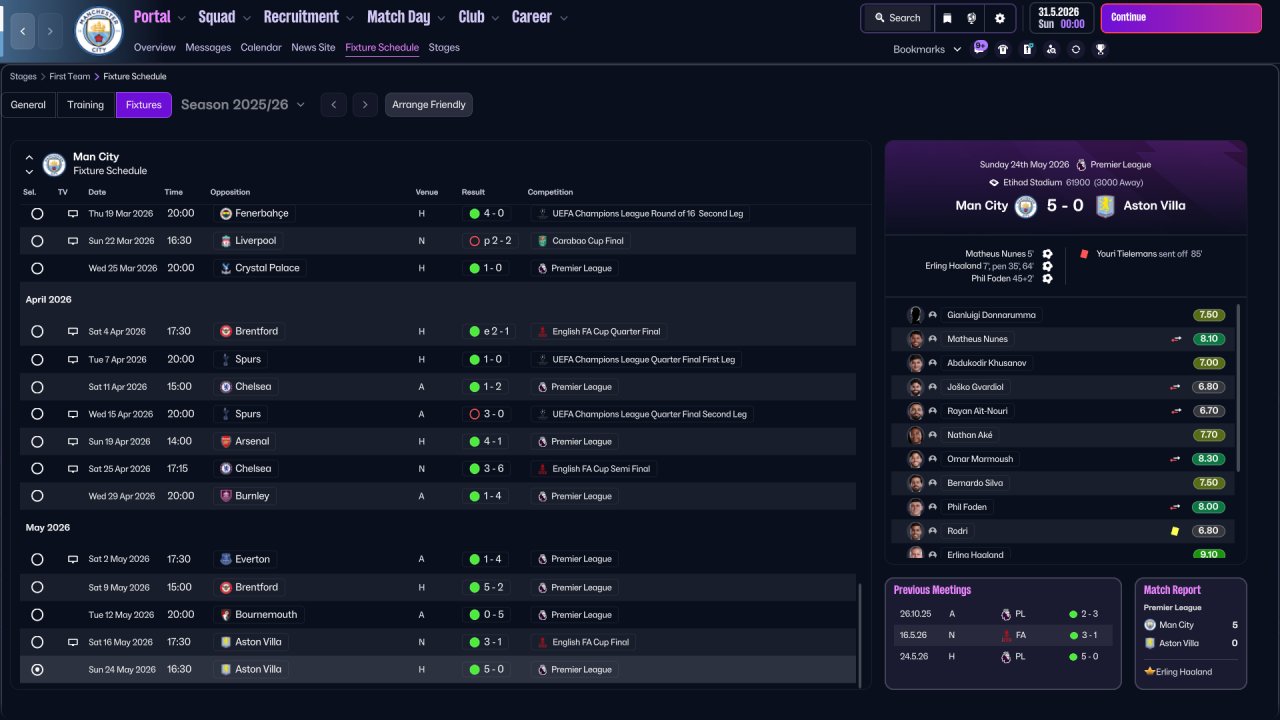The width and height of the screenshot is (1280, 720).
Task: Select the Fenerbahçe fixture radio button
Action: pyautogui.click(x=37, y=214)
